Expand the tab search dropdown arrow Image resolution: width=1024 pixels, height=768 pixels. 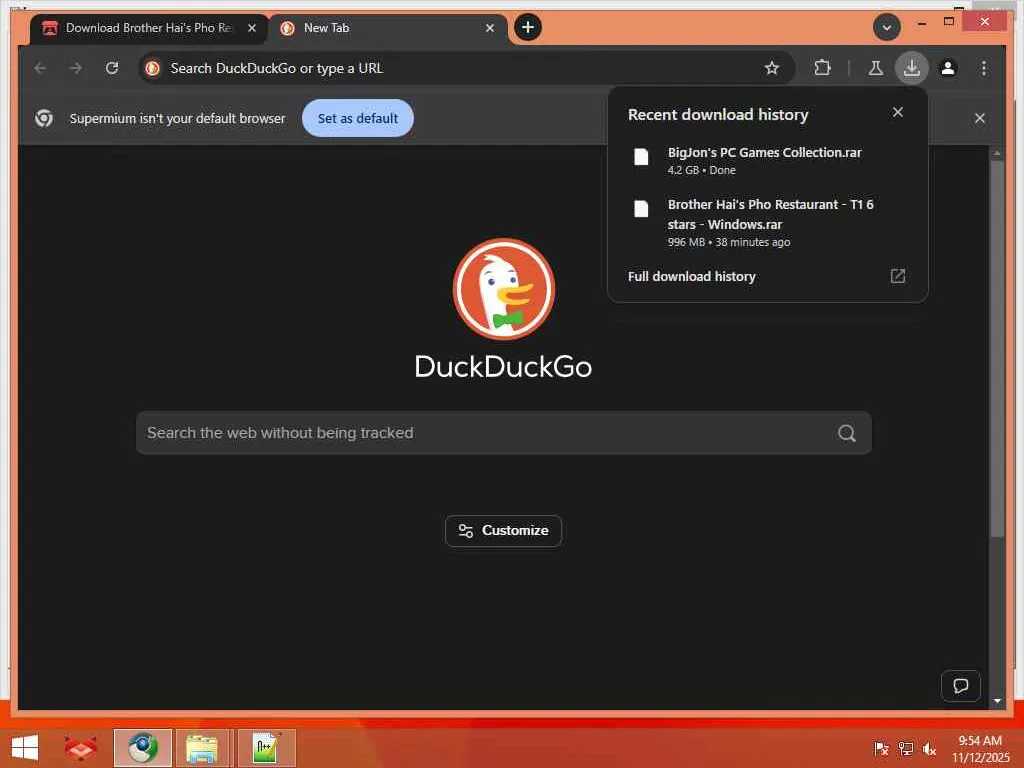point(886,27)
